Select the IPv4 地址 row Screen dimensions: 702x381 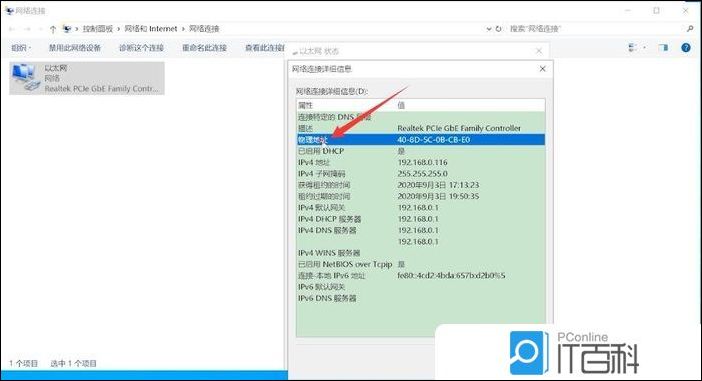[x=421, y=163]
